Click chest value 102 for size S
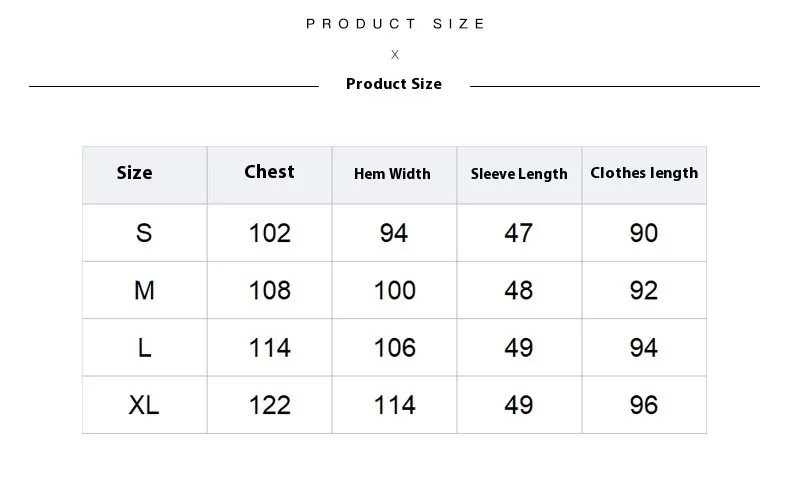The height and width of the screenshot is (482, 790). point(270,233)
